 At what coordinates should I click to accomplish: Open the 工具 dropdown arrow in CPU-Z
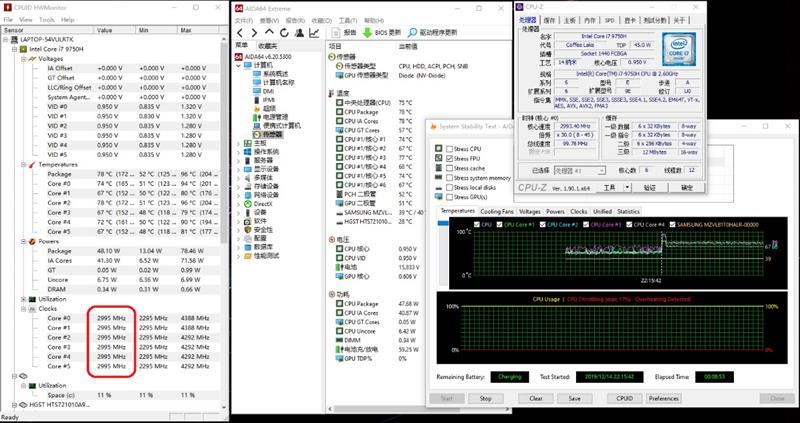[x=627, y=188]
